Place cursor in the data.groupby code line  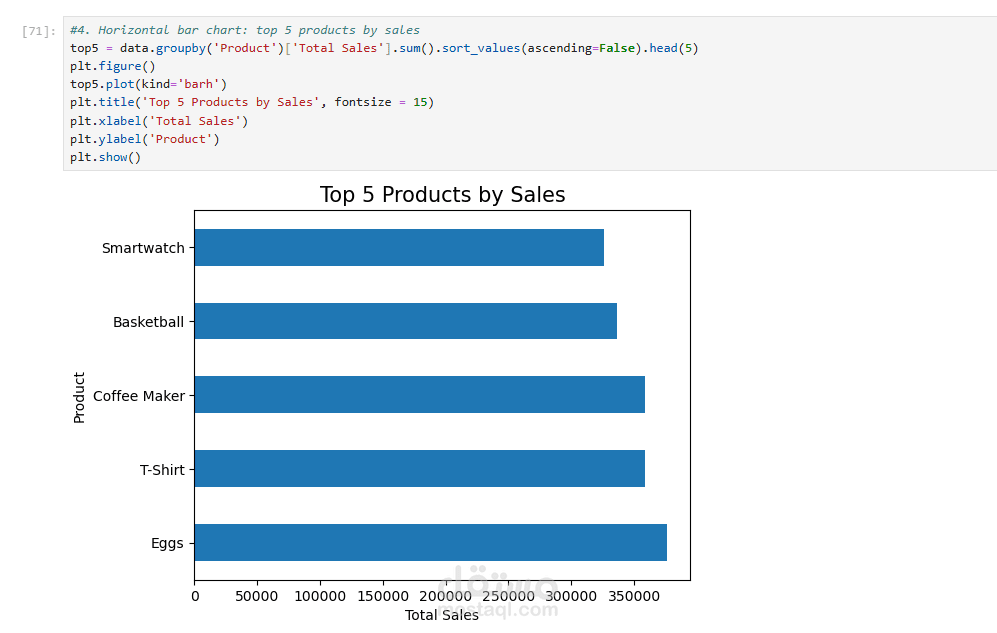tap(383, 48)
